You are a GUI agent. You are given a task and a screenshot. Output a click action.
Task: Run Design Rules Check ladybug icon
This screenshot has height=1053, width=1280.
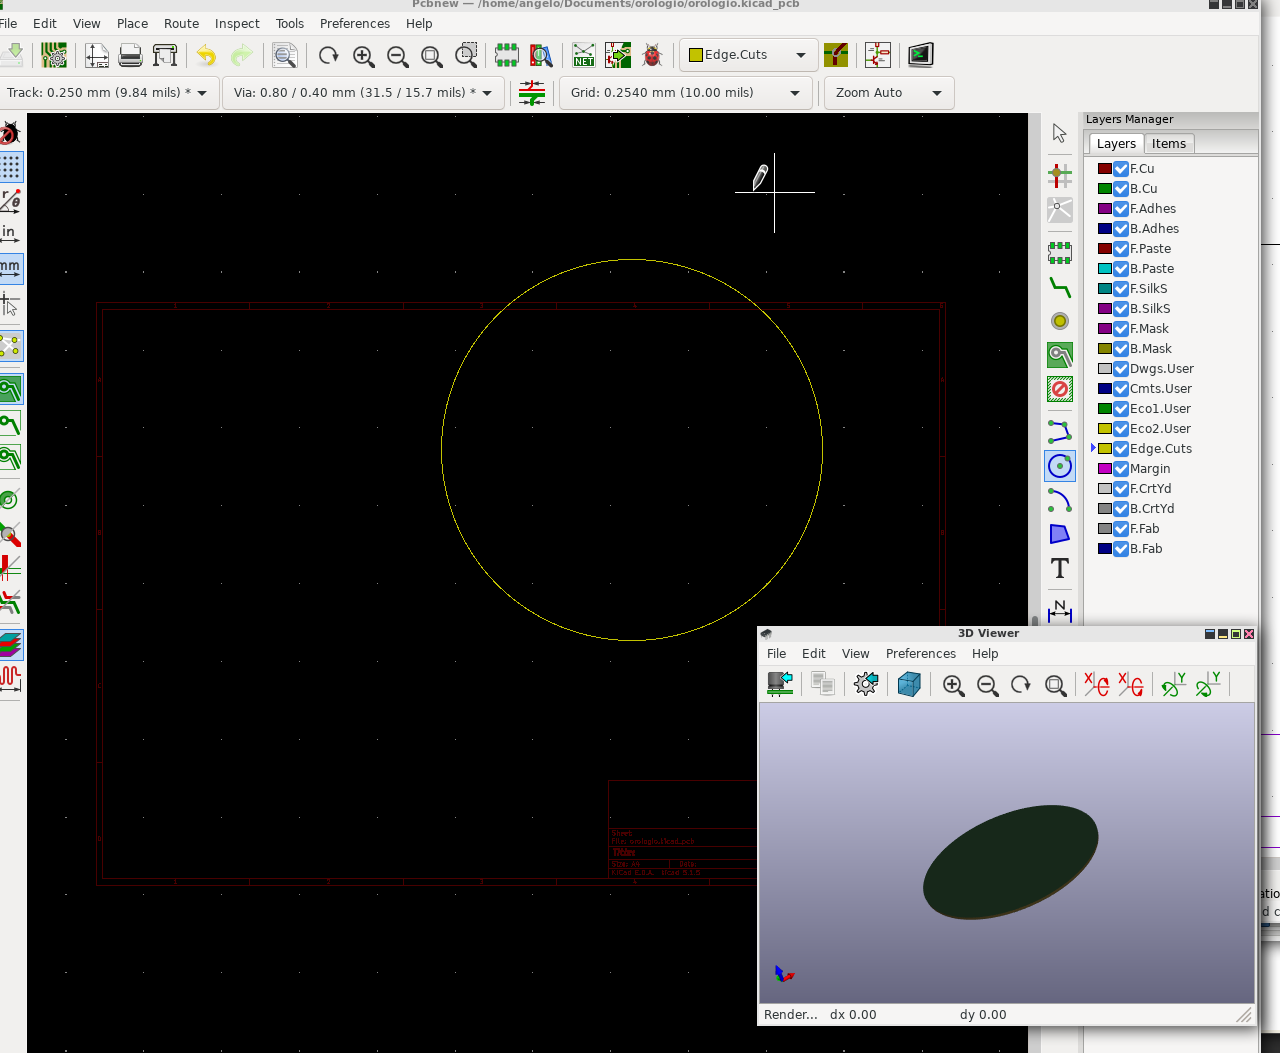[652, 55]
